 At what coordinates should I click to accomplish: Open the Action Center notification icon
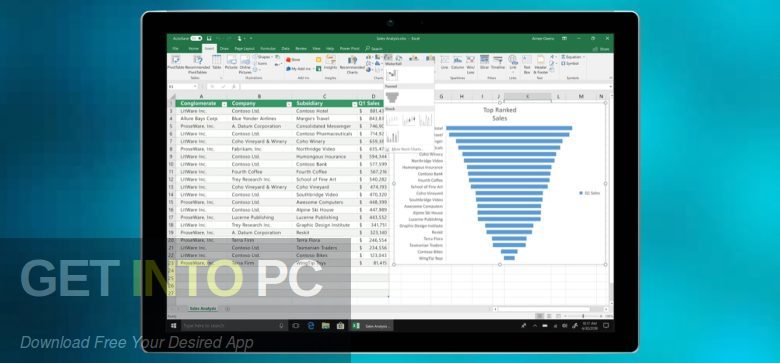(x=606, y=326)
